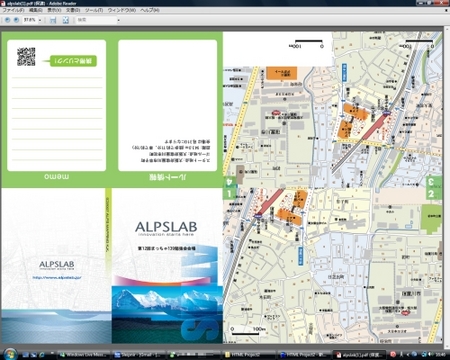Open the ヘルプ(H) menu

pos(150,10)
